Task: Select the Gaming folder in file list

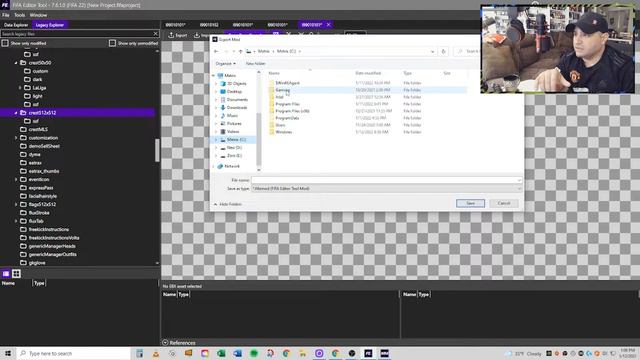Action: (x=282, y=90)
